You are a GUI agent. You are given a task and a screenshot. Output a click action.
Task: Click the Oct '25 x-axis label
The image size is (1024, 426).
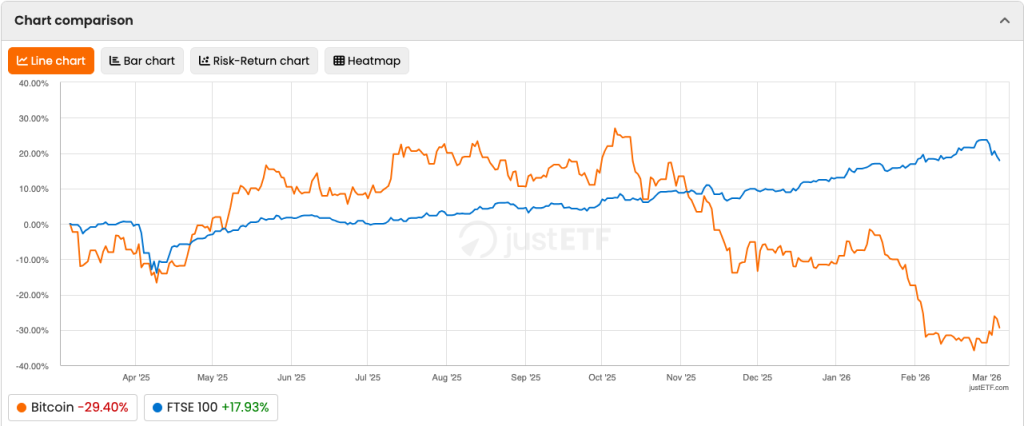[x=602, y=379]
